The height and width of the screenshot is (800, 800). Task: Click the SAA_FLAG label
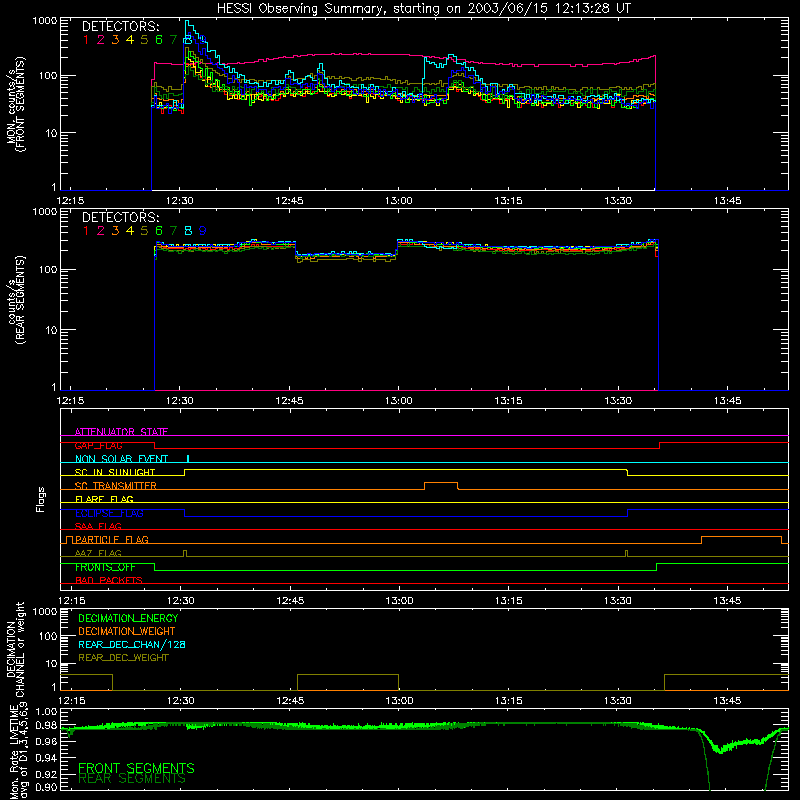[x=98, y=526]
